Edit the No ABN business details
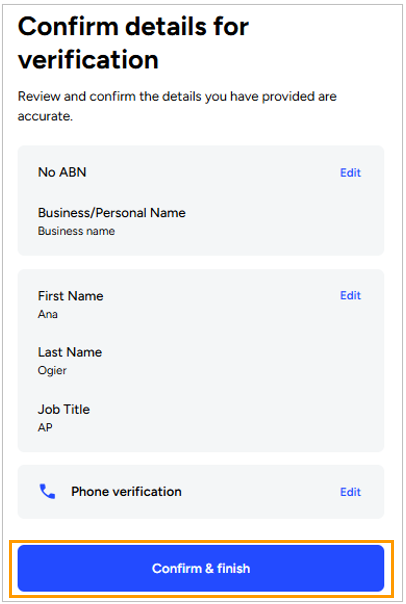This screenshot has height=604, width=406. (x=350, y=173)
